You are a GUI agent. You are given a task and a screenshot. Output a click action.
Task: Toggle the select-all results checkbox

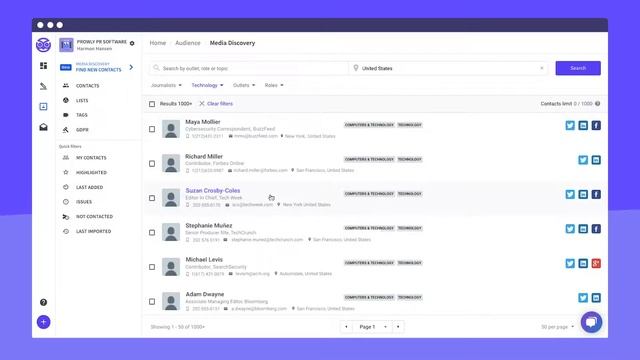tap(152, 104)
